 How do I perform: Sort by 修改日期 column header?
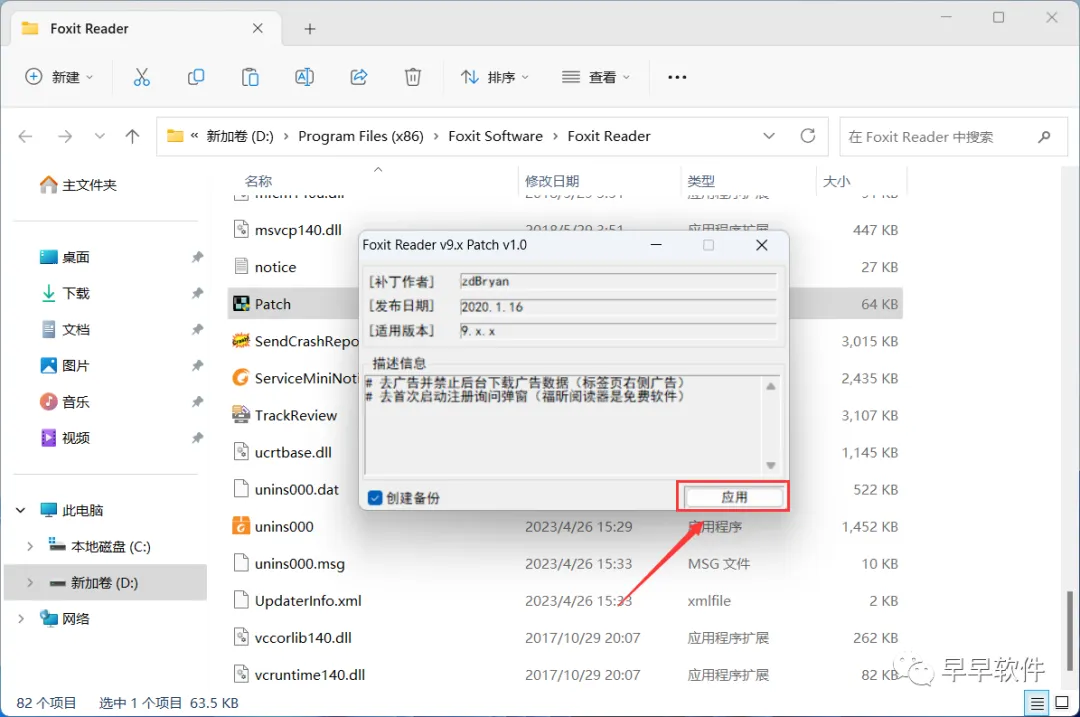(x=552, y=181)
